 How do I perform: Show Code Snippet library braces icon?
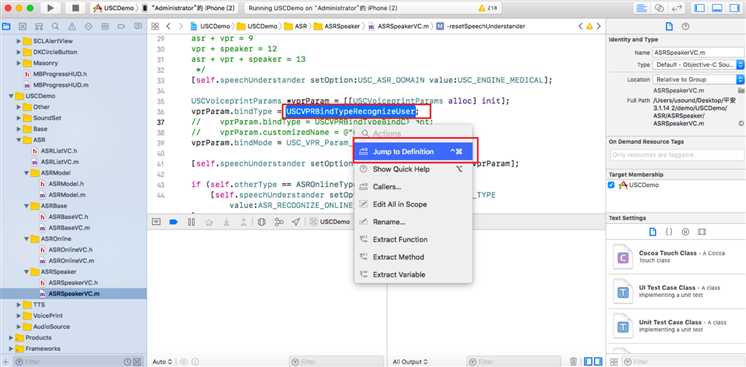pyautogui.click(x=669, y=232)
